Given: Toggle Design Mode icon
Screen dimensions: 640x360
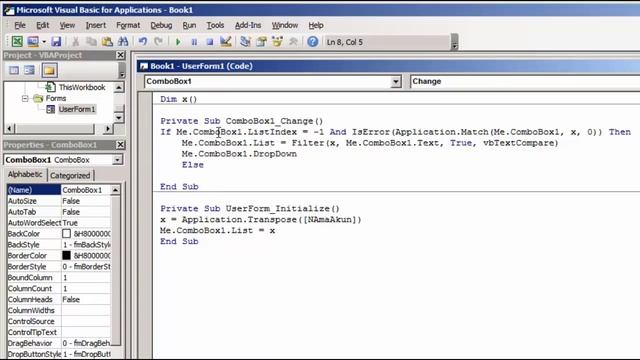Looking at the screenshot, I should 226,42.
